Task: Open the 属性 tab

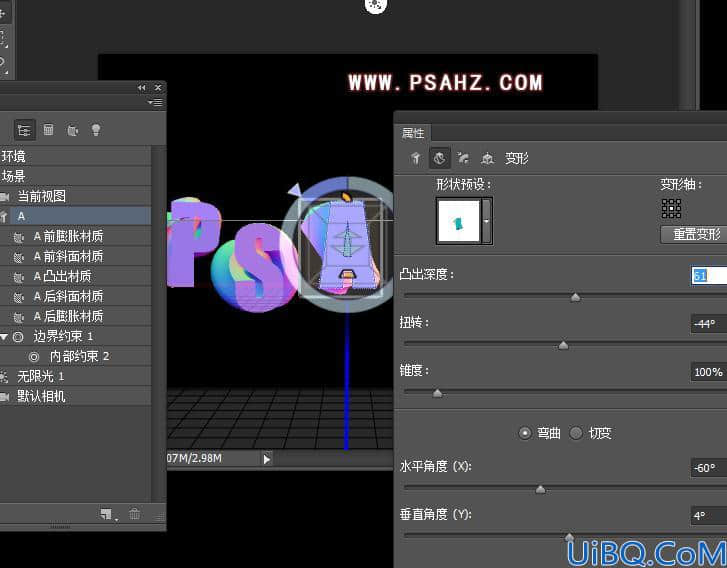Action: click(x=413, y=133)
